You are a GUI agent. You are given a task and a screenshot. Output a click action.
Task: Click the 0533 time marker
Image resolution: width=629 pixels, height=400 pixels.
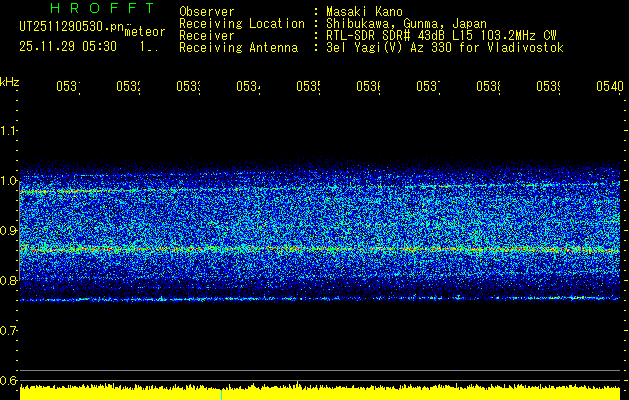point(189,87)
